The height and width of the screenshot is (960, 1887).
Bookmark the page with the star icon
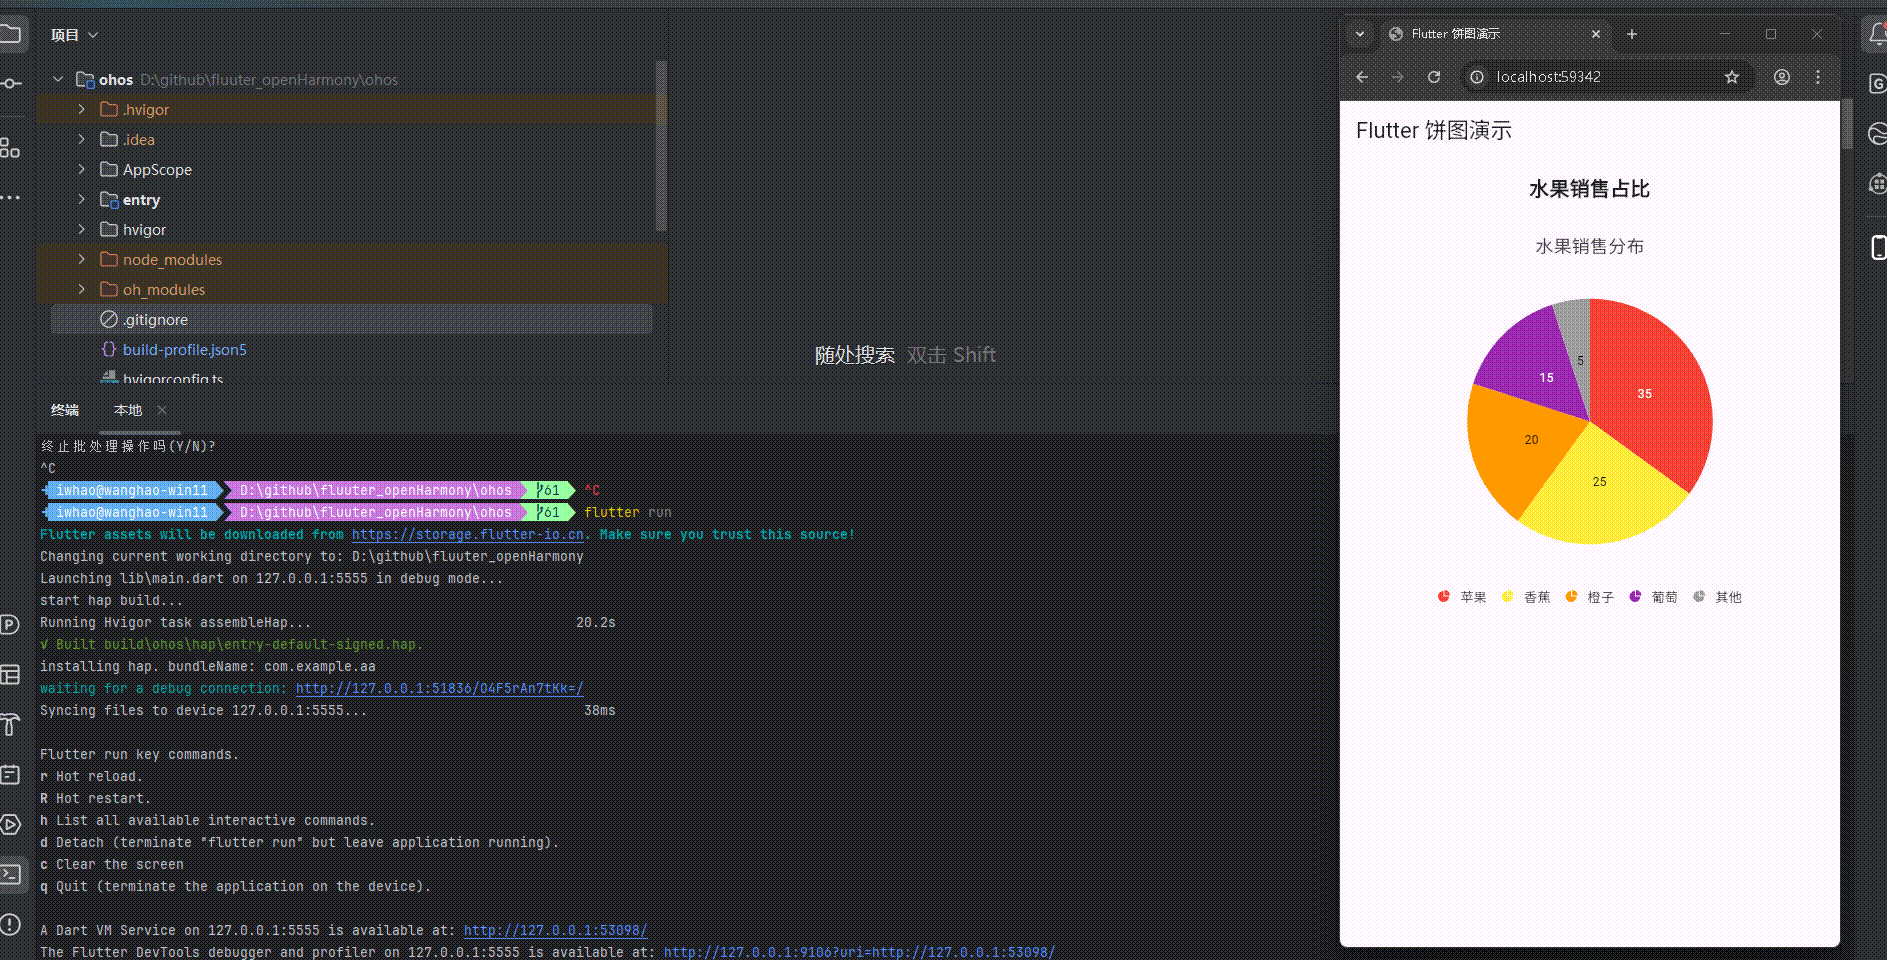tap(1732, 77)
